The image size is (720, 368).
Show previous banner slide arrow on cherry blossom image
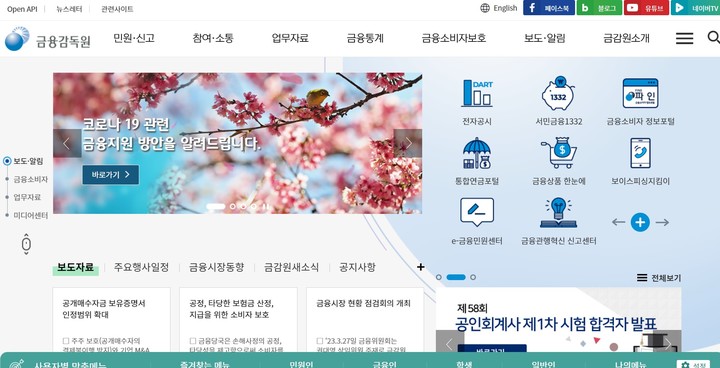point(67,143)
